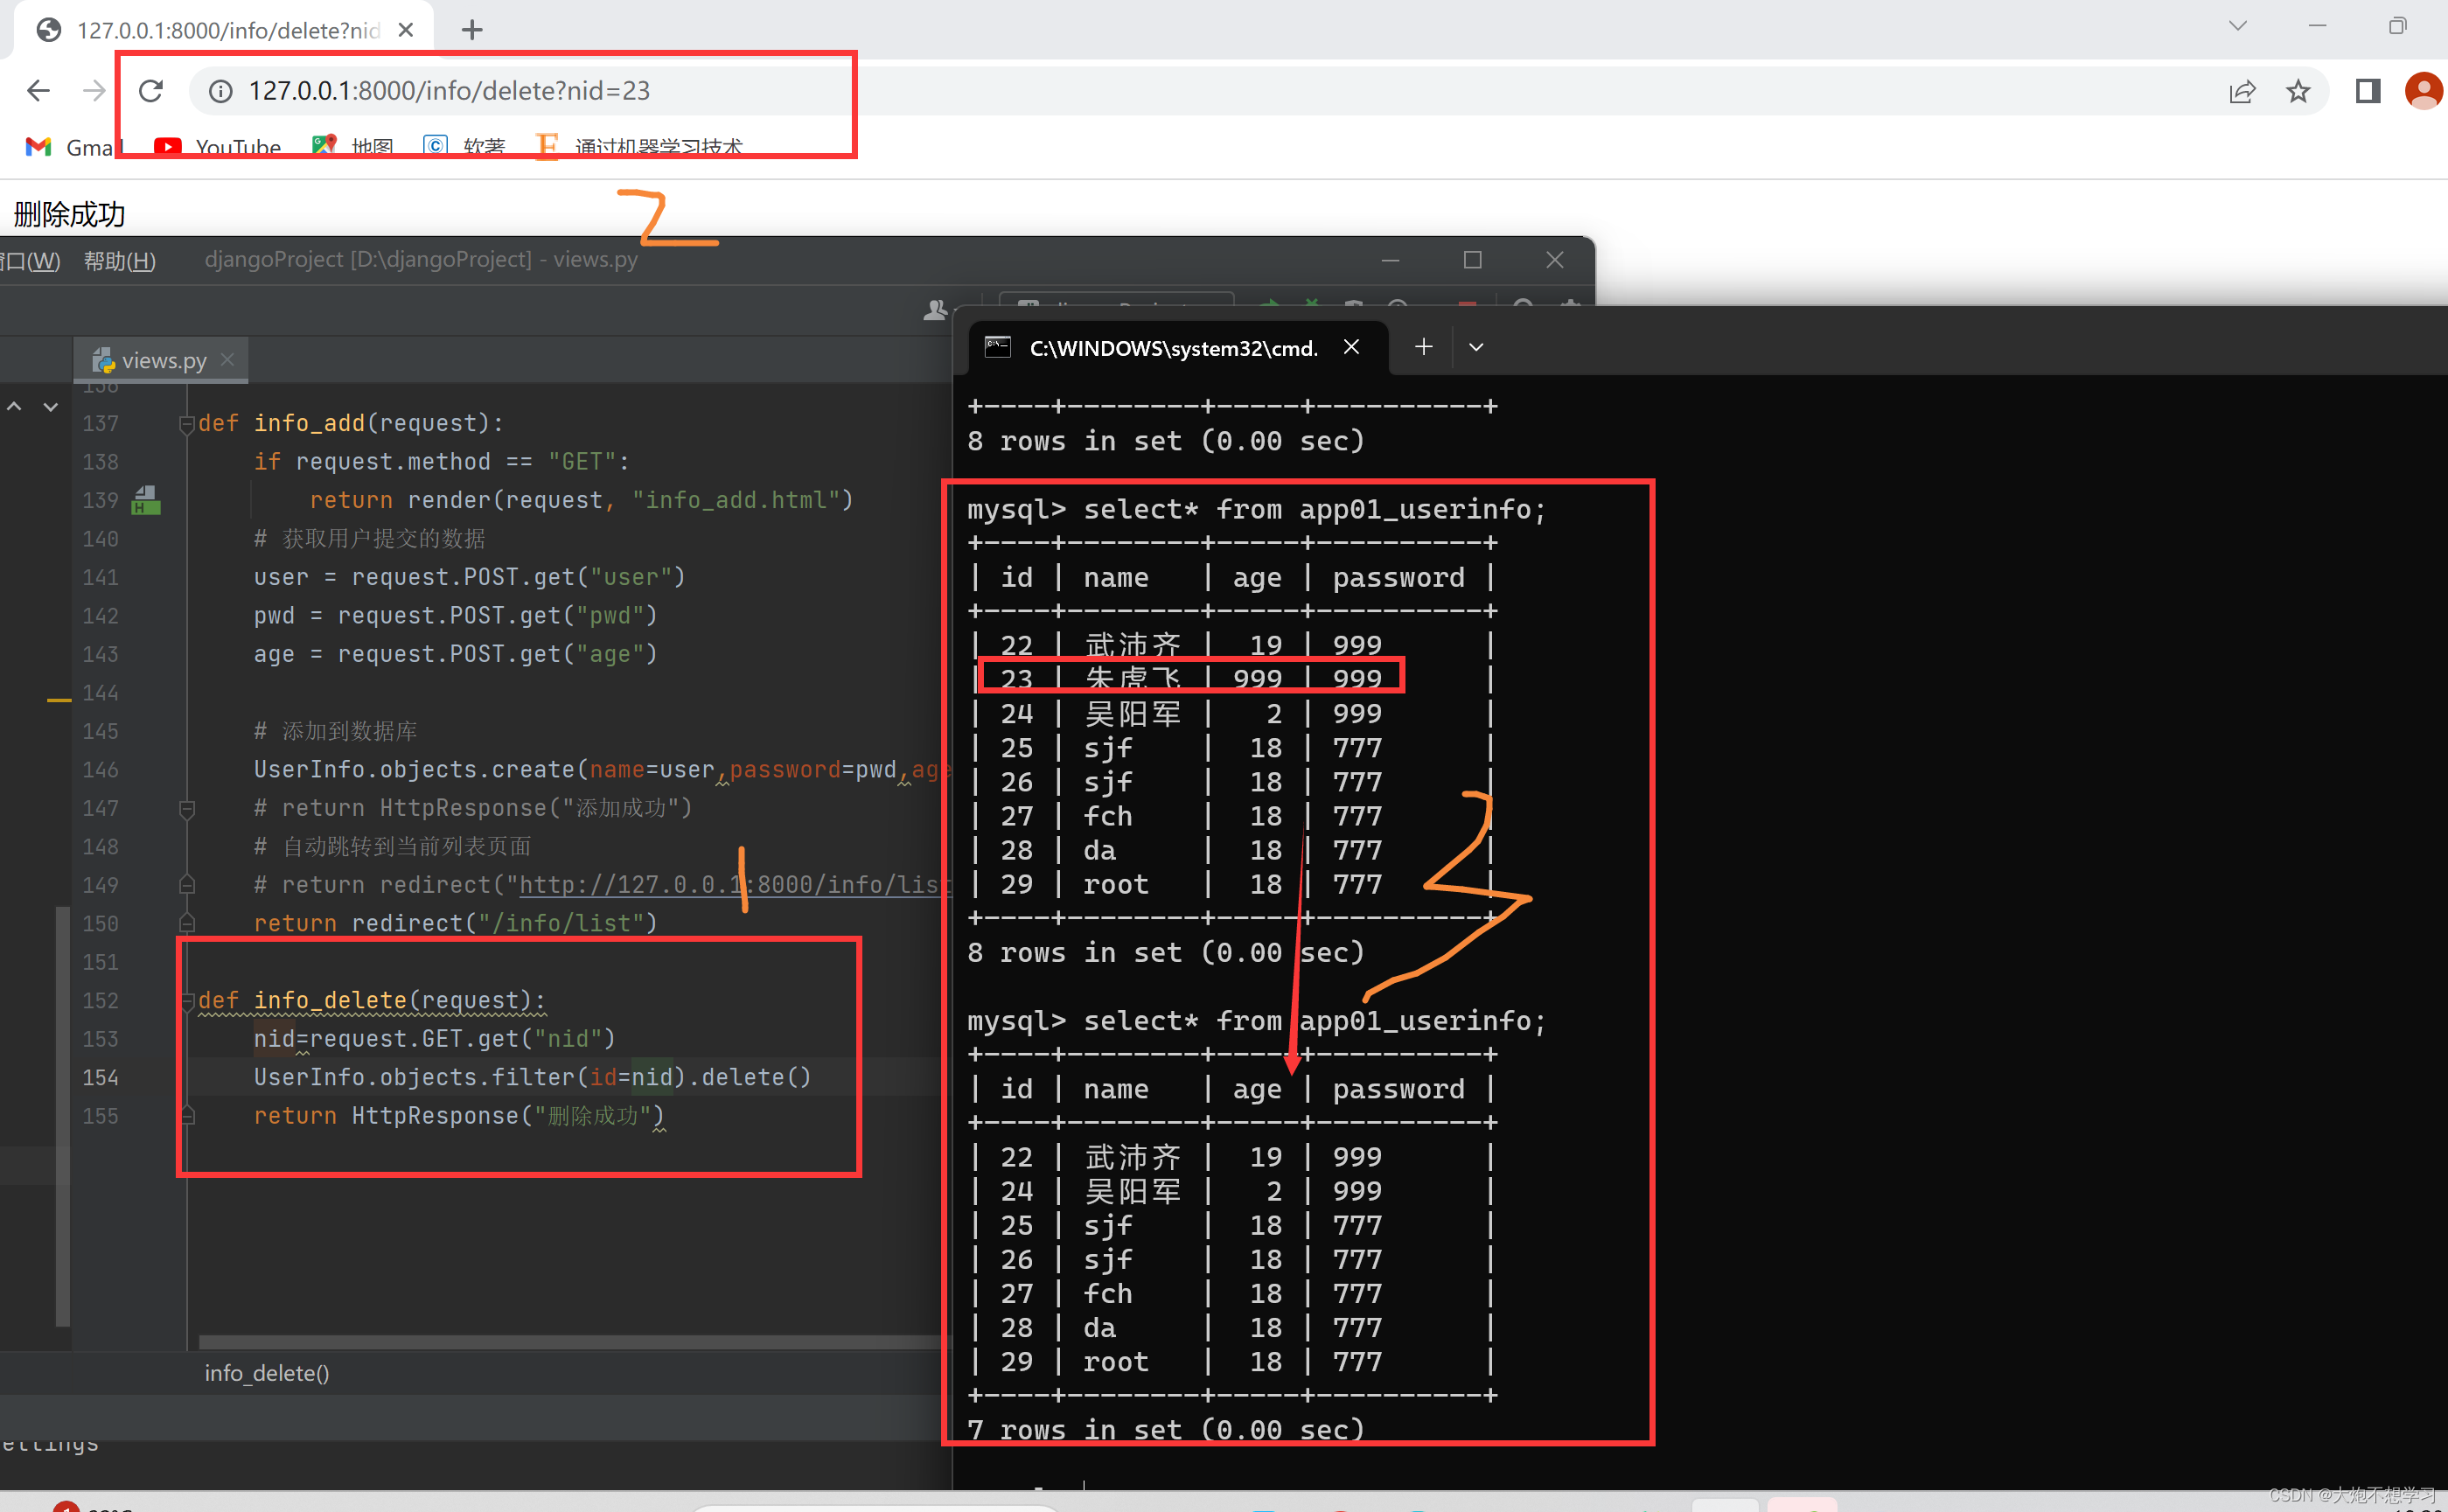Open the 软著 bookmark

tap(464, 147)
